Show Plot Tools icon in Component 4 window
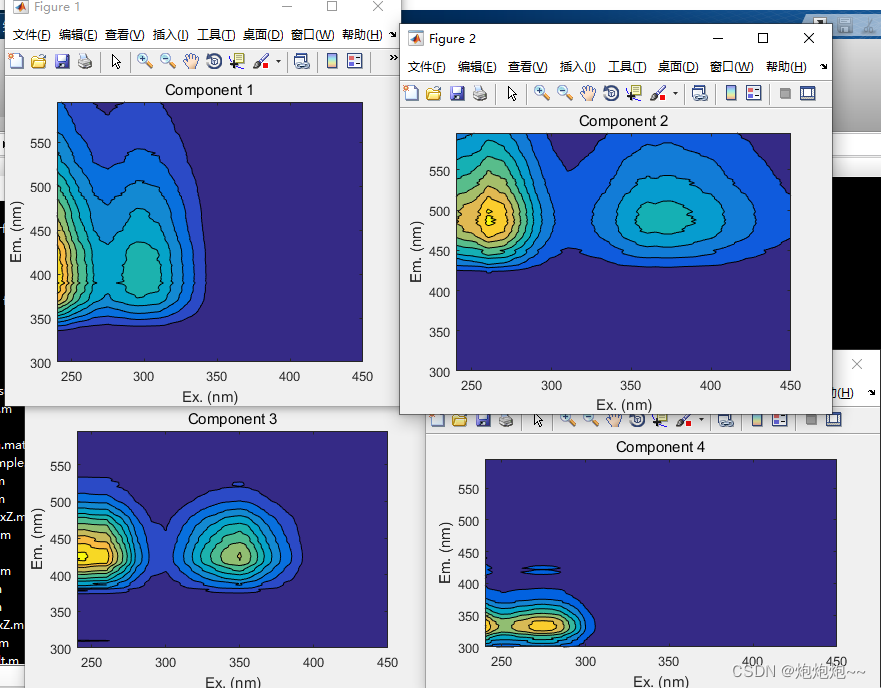Image resolution: width=881 pixels, height=688 pixels. [834, 420]
